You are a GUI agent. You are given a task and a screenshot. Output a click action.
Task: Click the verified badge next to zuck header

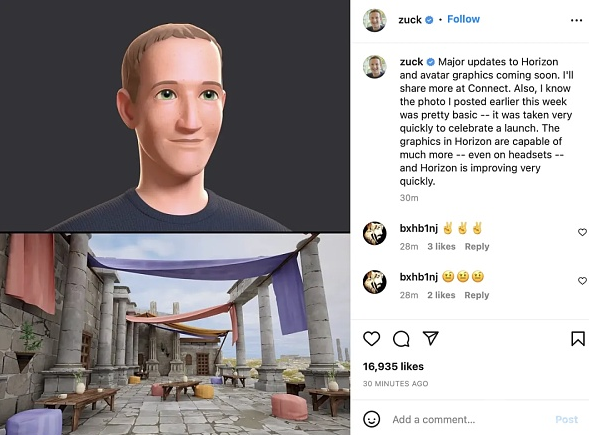tap(429, 20)
